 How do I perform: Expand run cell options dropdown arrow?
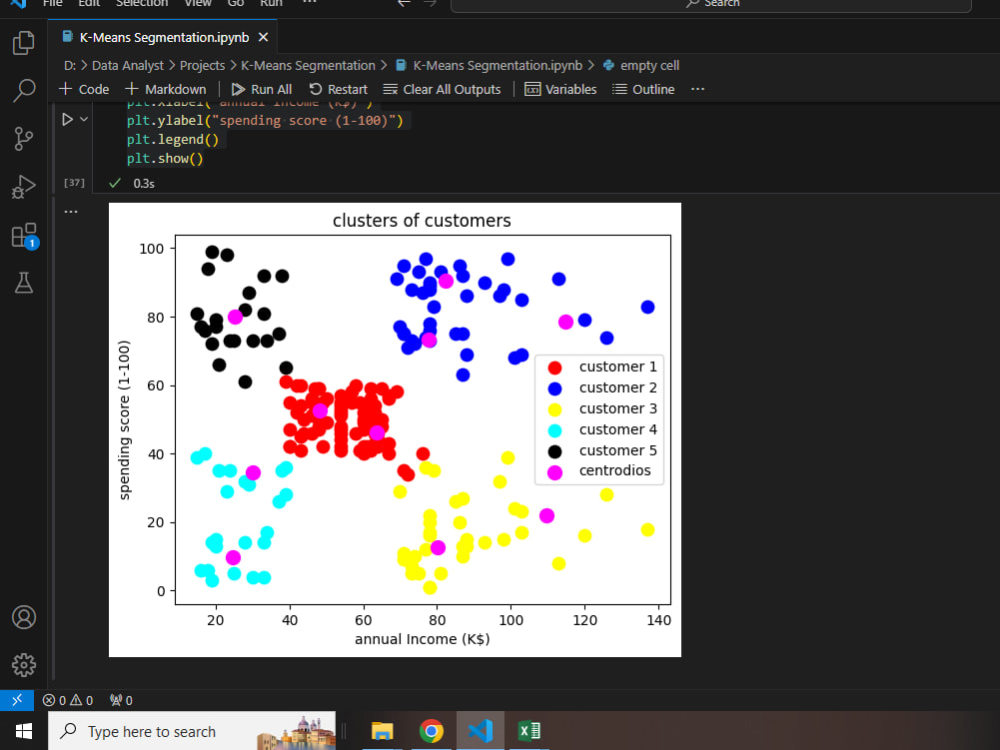click(84, 119)
